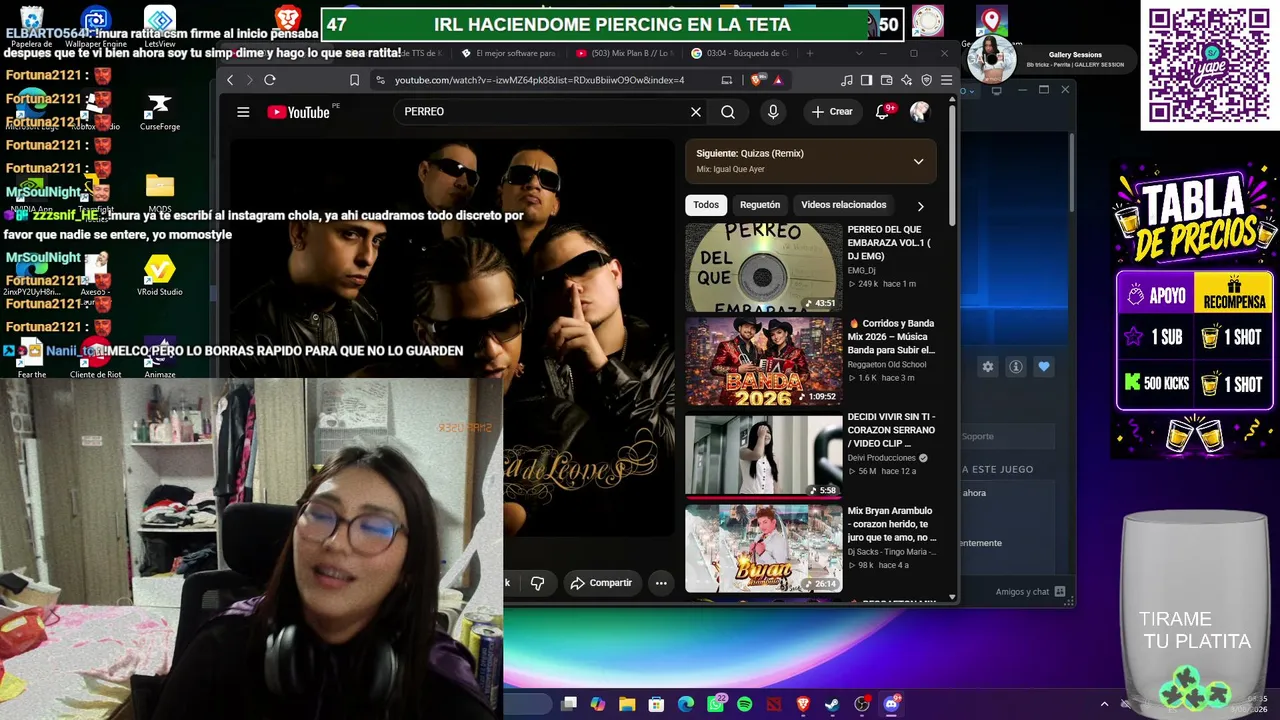Reload the page in the browser
This screenshot has height=720, width=1280.
click(270, 80)
